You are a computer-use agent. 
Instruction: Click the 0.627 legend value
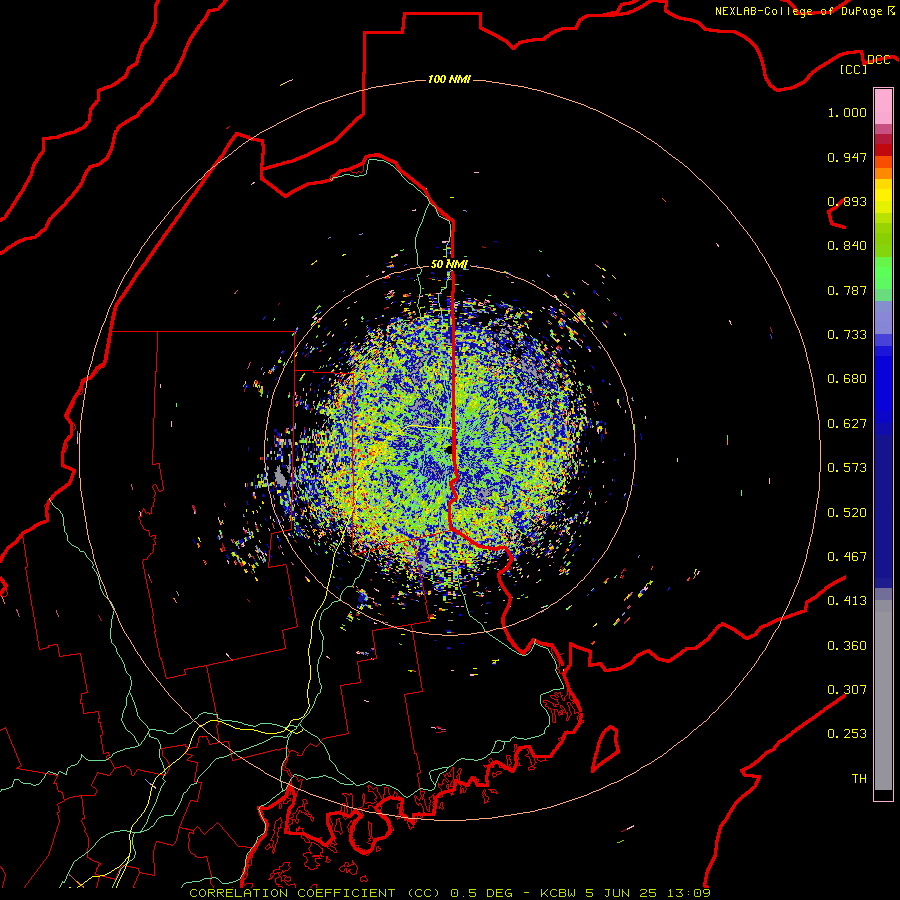pyautogui.click(x=847, y=424)
